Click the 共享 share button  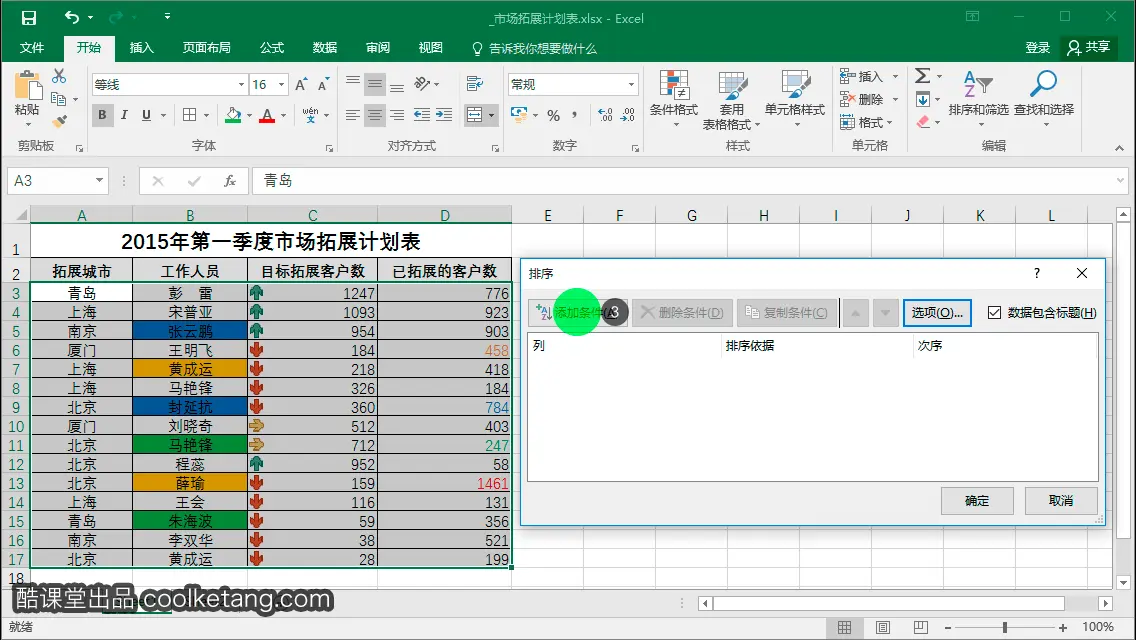pos(1089,48)
